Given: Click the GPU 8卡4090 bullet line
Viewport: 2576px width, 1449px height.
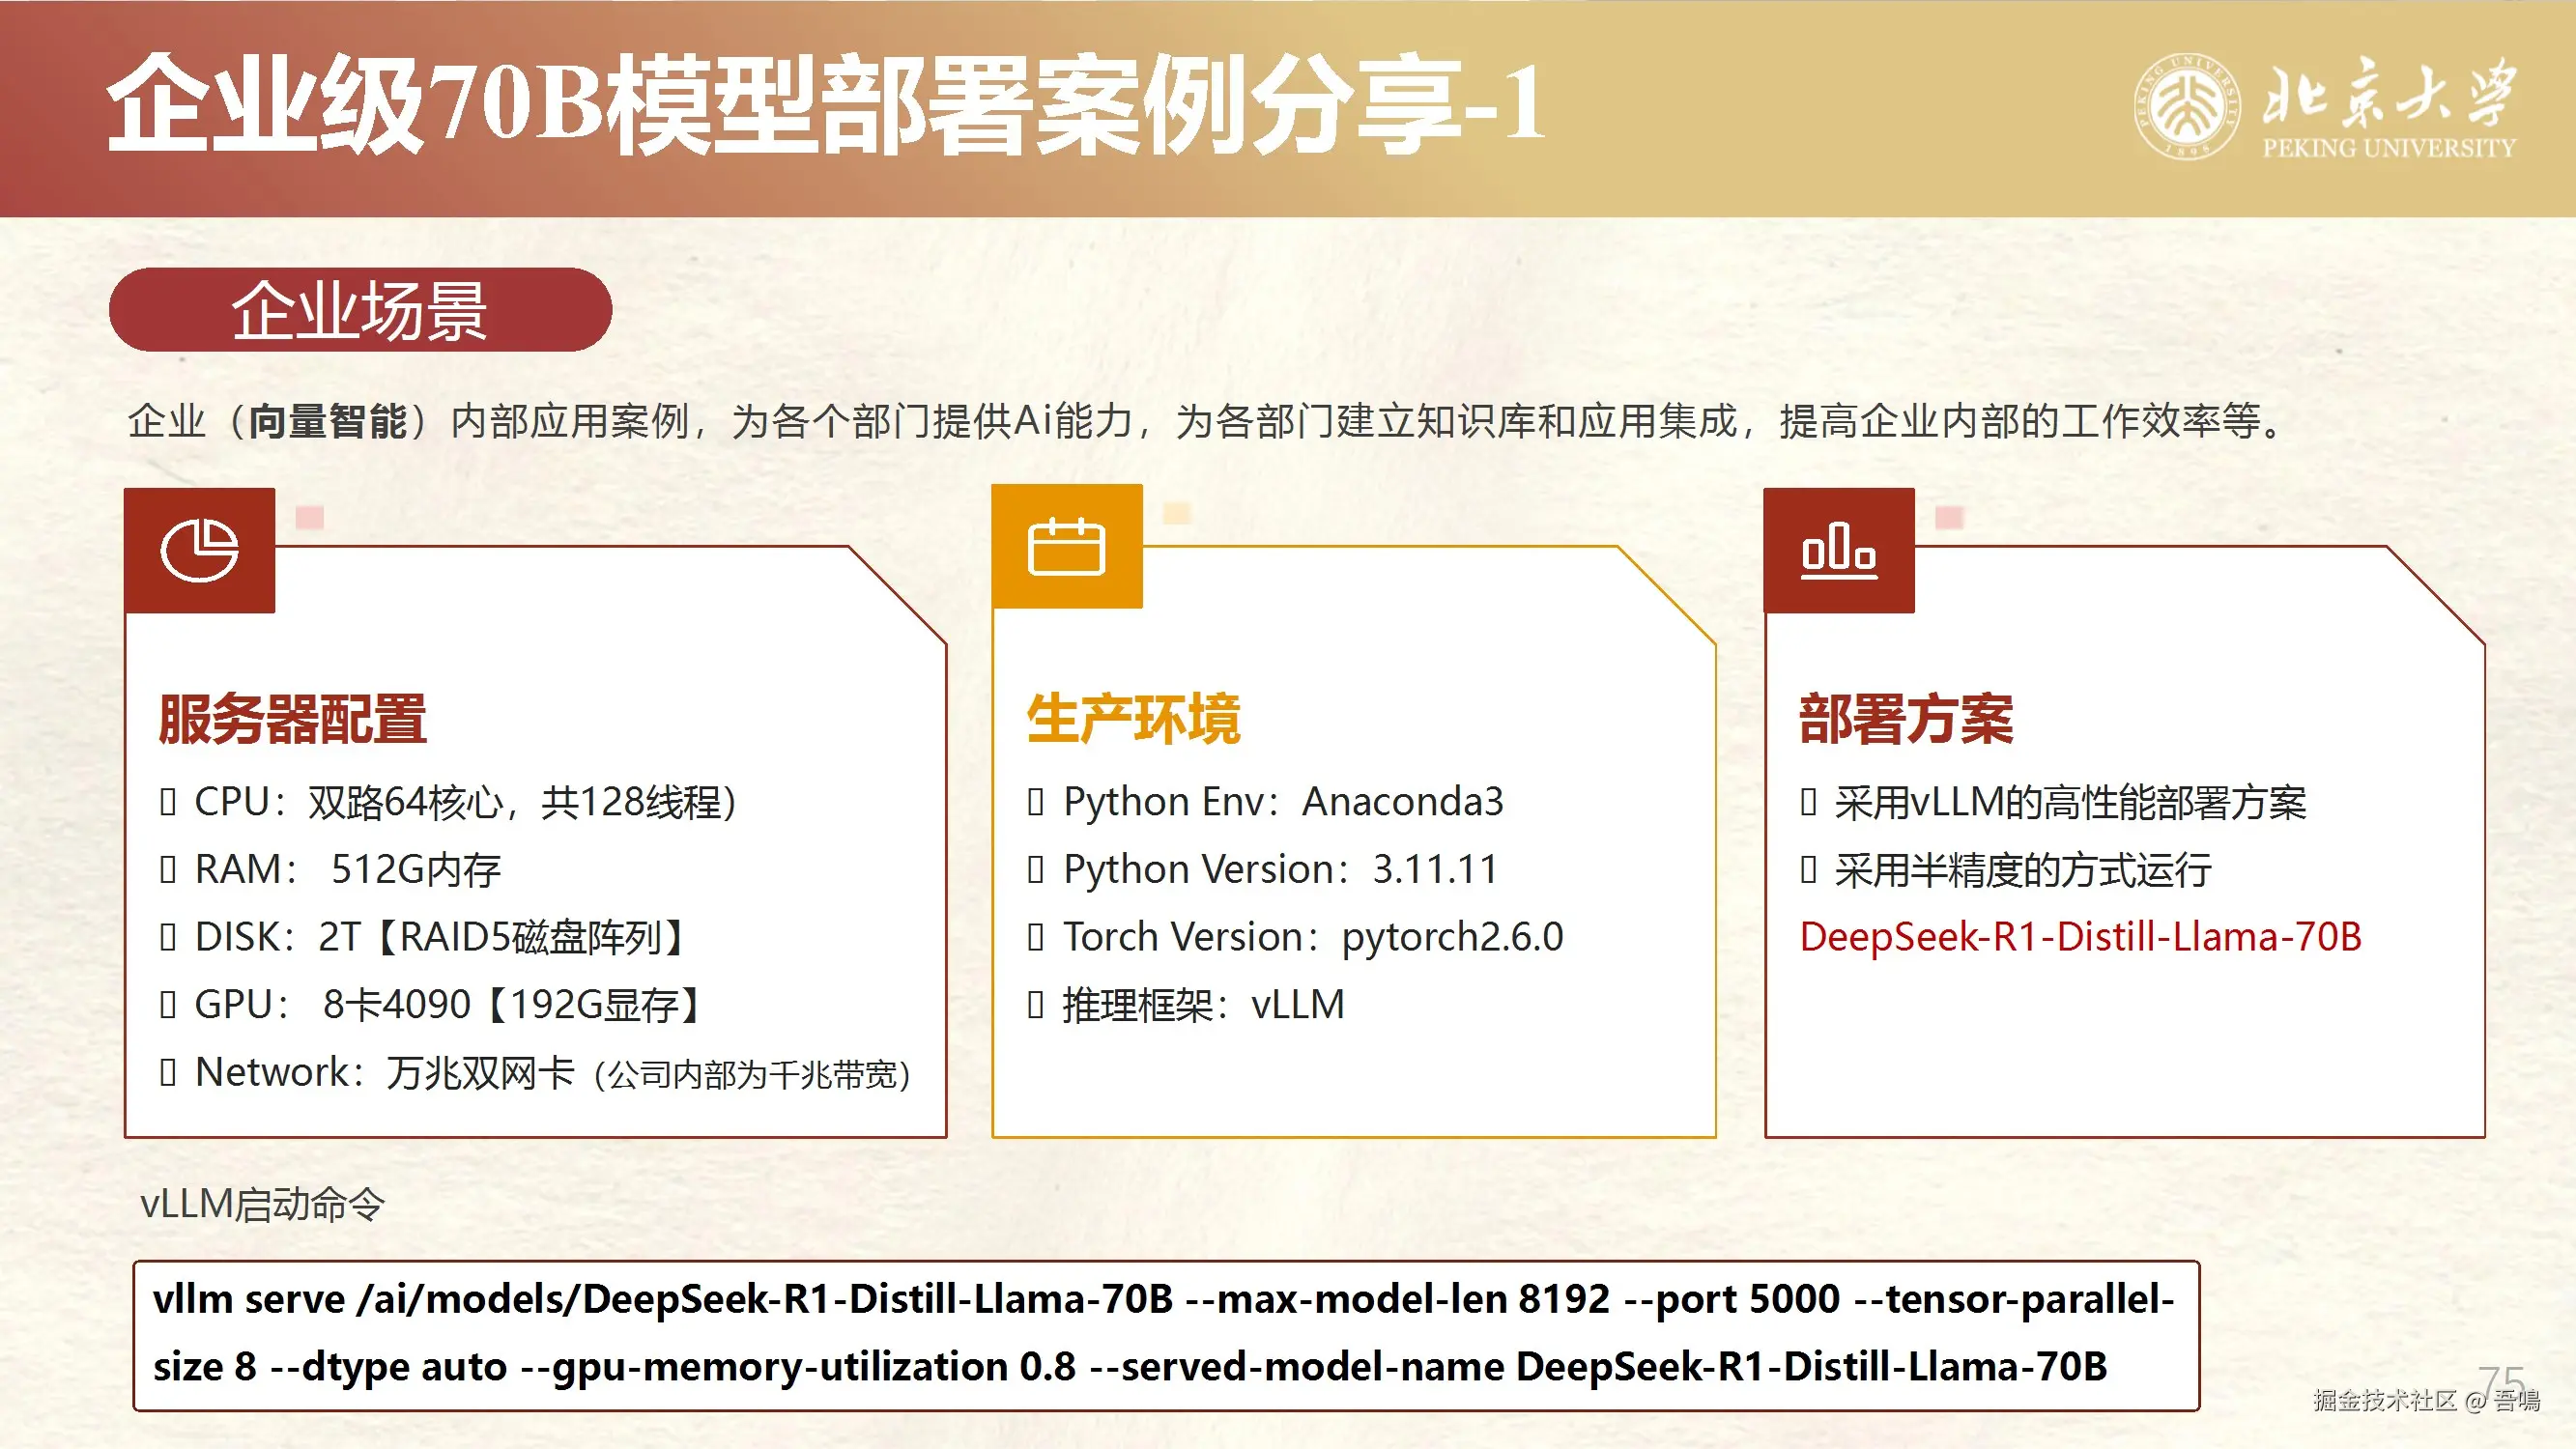Looking at the screenshot, I should [430, 1004].
